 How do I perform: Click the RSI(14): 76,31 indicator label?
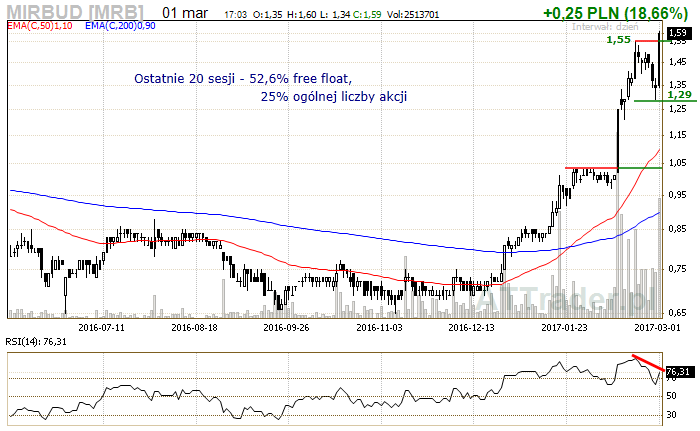tap(36, 342)
